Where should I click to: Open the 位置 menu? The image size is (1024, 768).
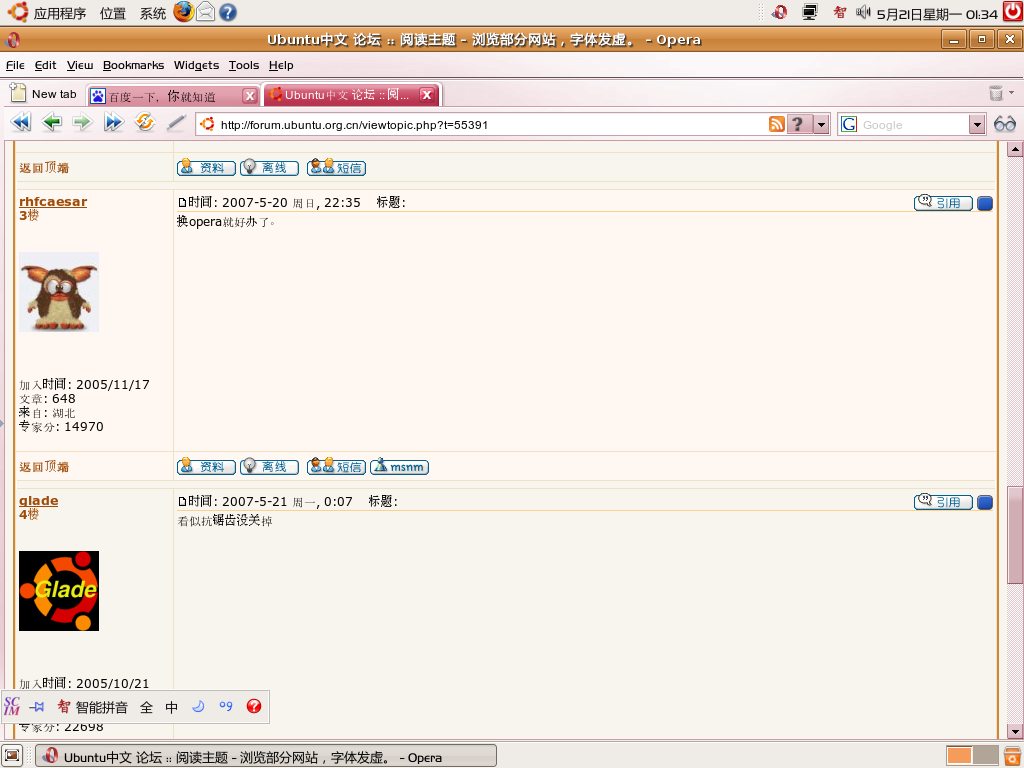coord(112,13)
